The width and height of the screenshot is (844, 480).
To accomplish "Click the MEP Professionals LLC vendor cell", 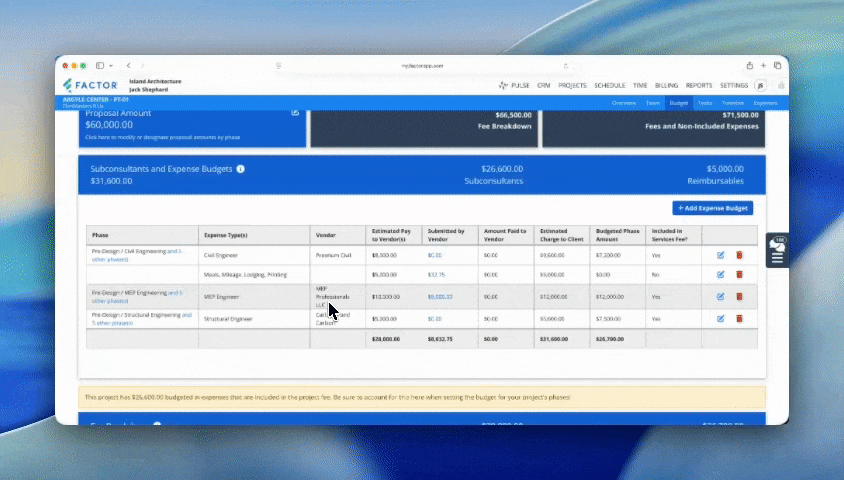I will [337, 297].
